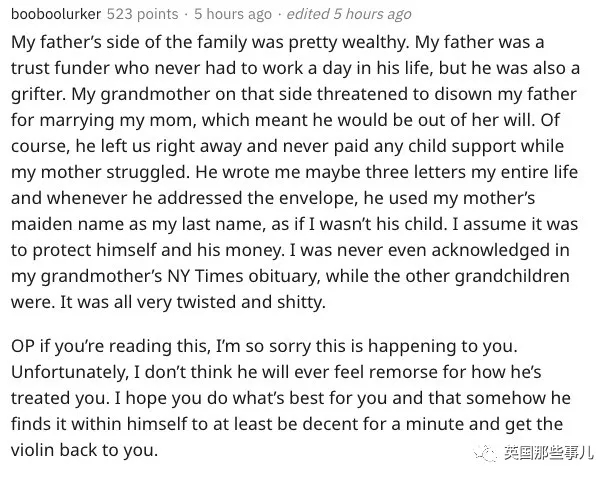The width and height of the screenshot is (613, 479).
Task: Click the OP text starting second paragraph
Action: tap(23, 346)
